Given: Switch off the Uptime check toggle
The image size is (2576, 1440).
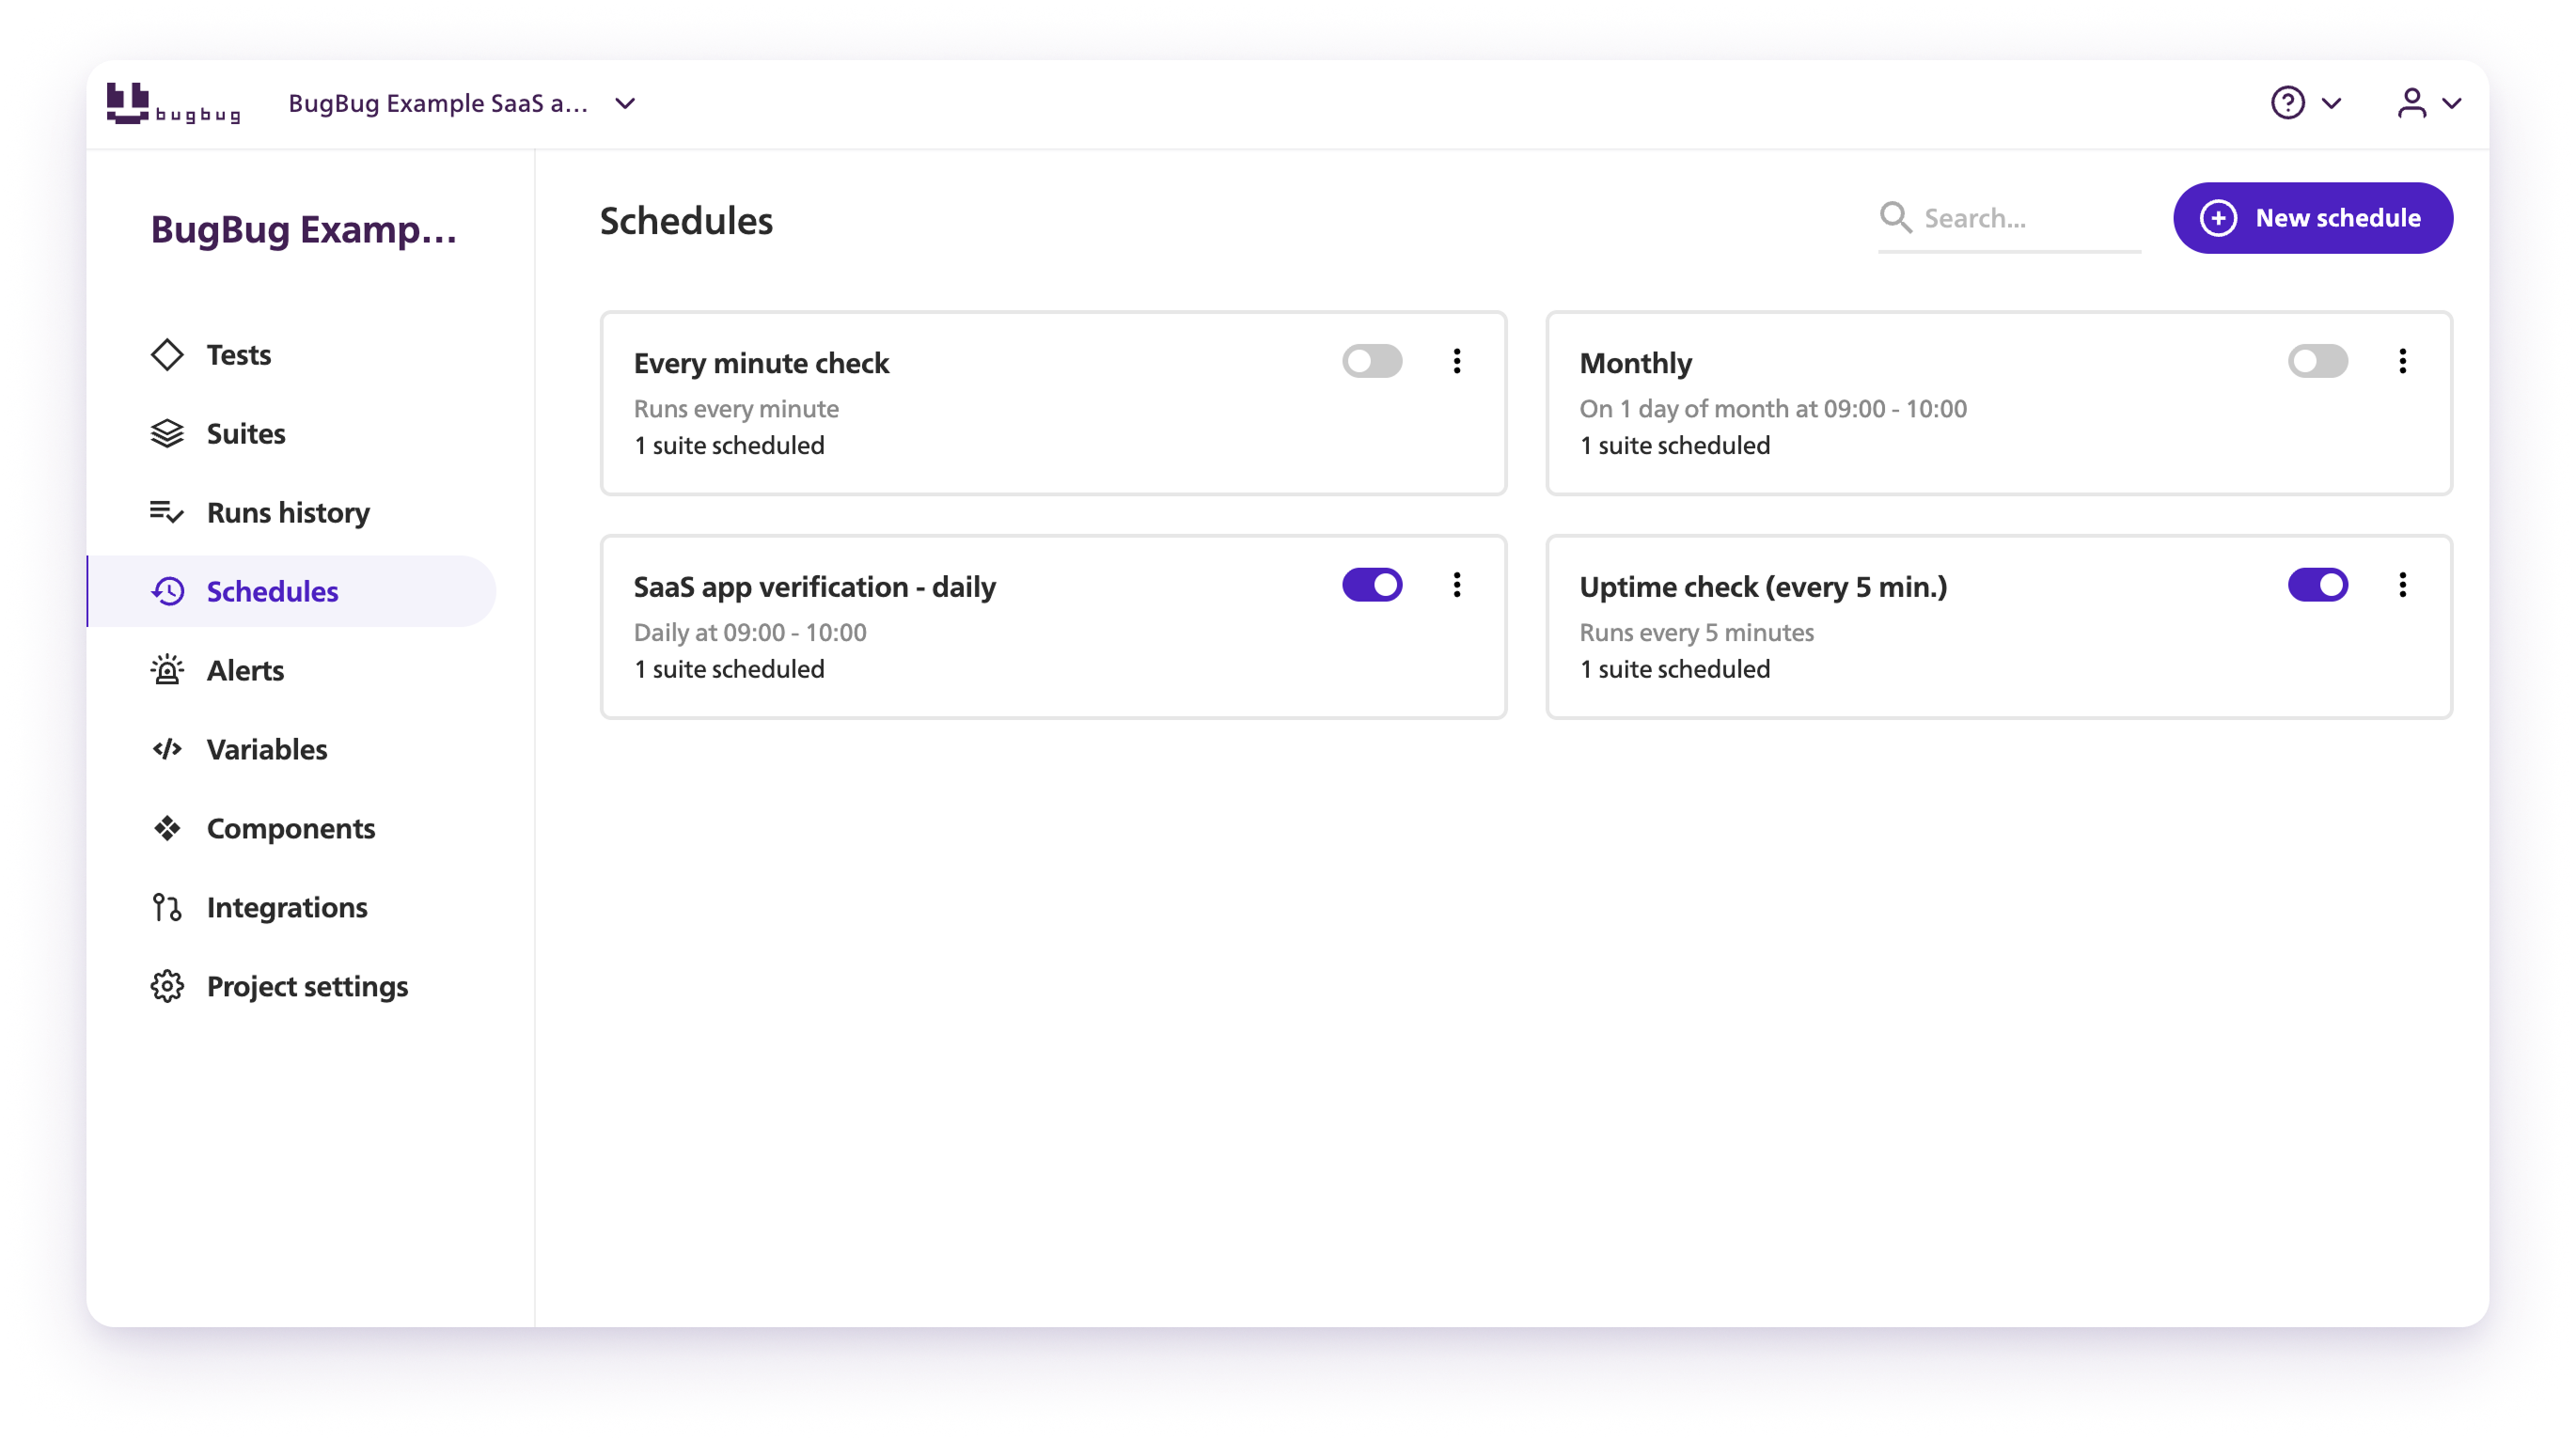Looking at the screenshot, I should (2317, 585).
